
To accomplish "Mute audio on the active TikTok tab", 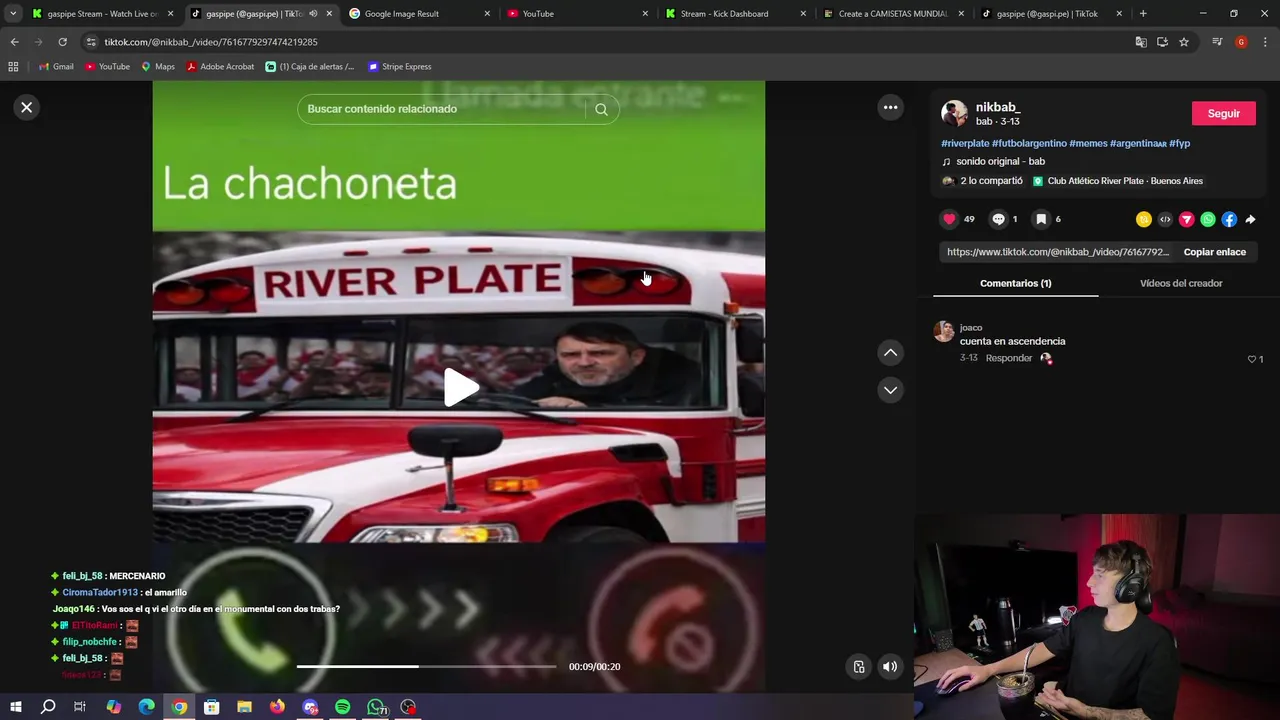I will [x=313, y=14].
